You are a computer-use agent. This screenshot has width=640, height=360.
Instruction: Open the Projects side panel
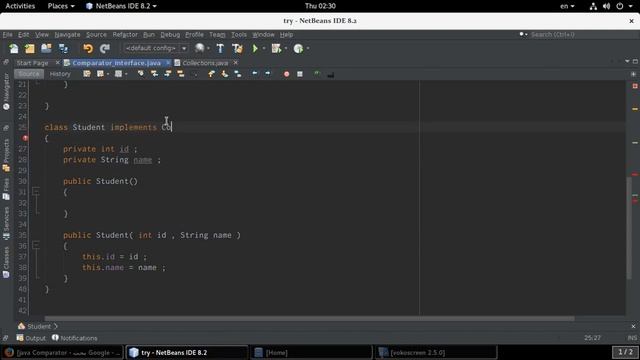(6, 155)
